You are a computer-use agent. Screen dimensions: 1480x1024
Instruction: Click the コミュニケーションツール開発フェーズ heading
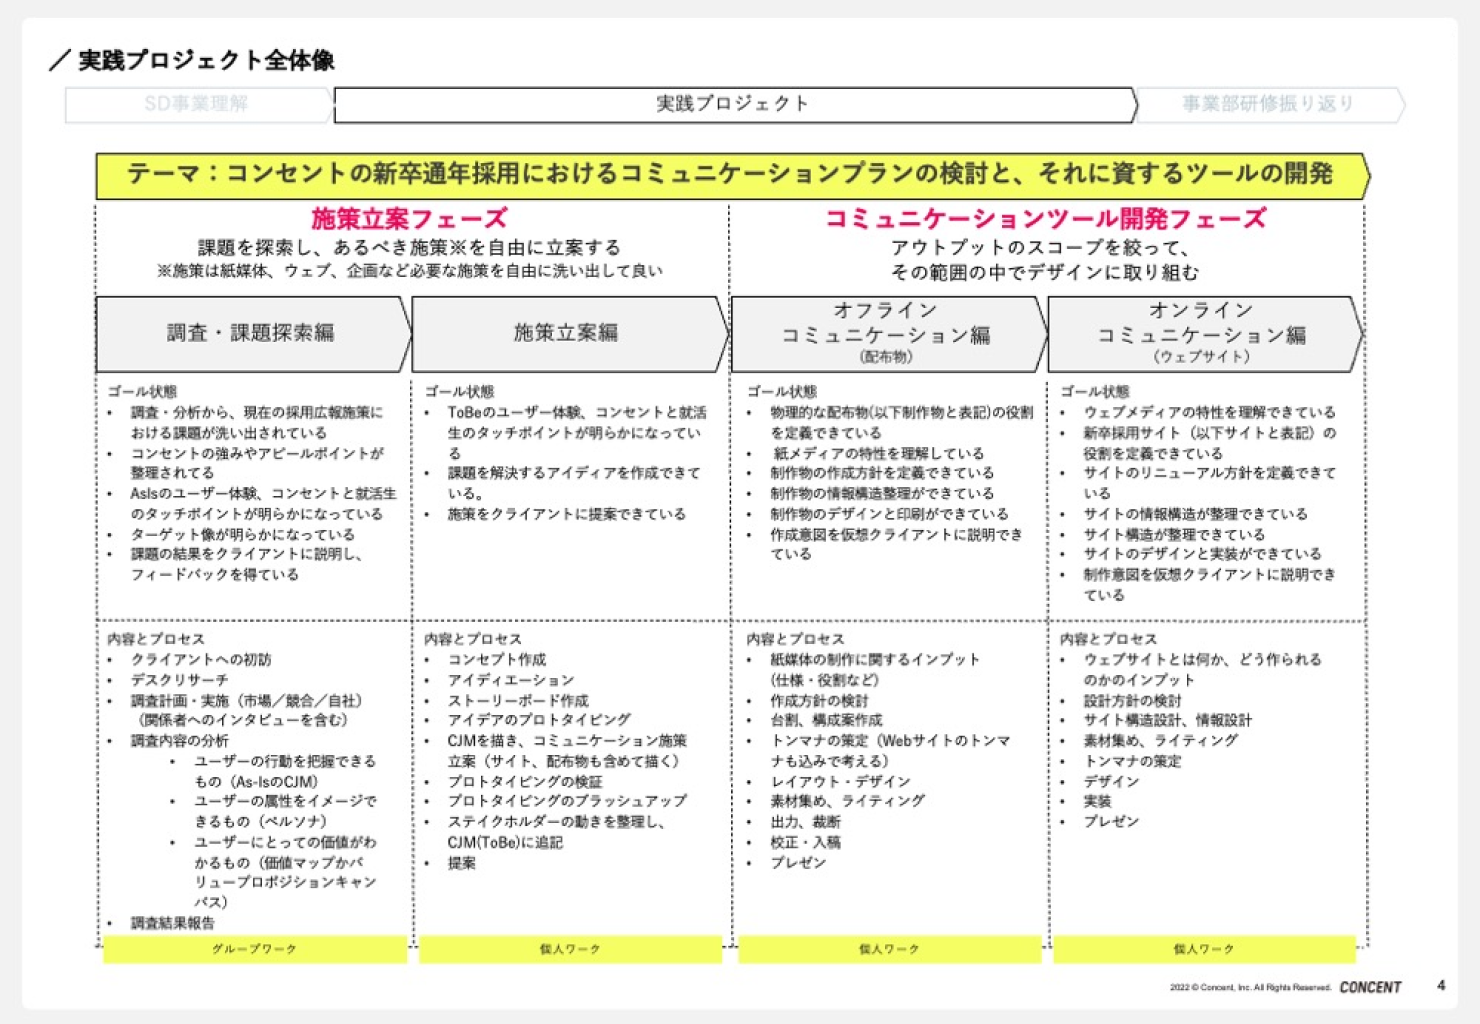[x=1045, y=218]
